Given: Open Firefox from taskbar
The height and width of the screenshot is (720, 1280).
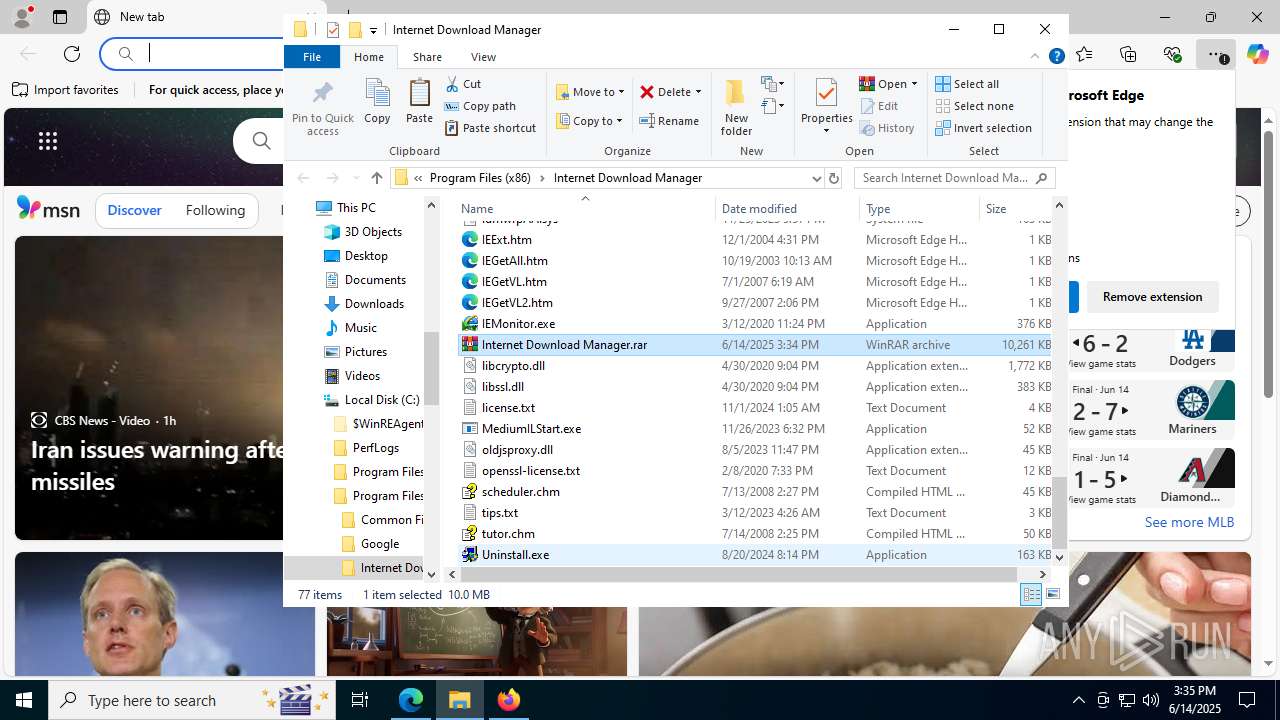Looking at the screenshot, I should click(508, 700).
